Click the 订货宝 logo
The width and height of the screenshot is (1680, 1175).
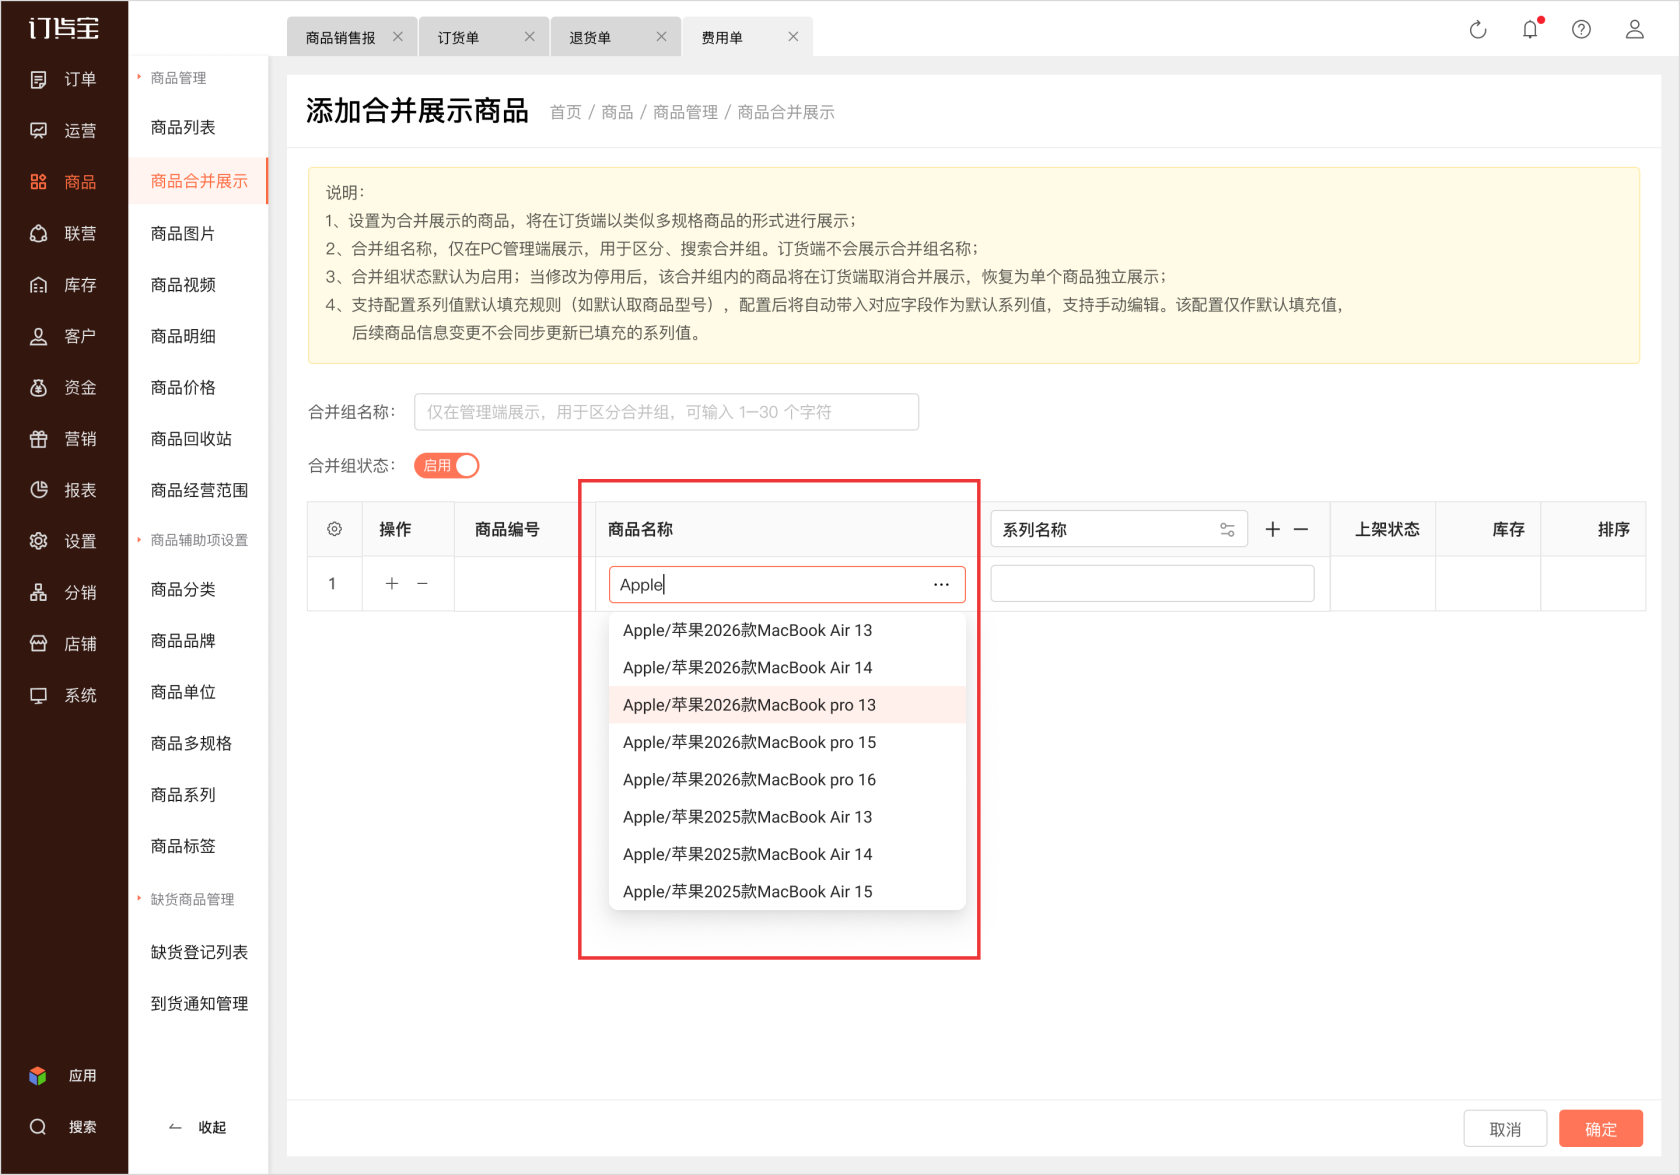click(x=64, y=28)
